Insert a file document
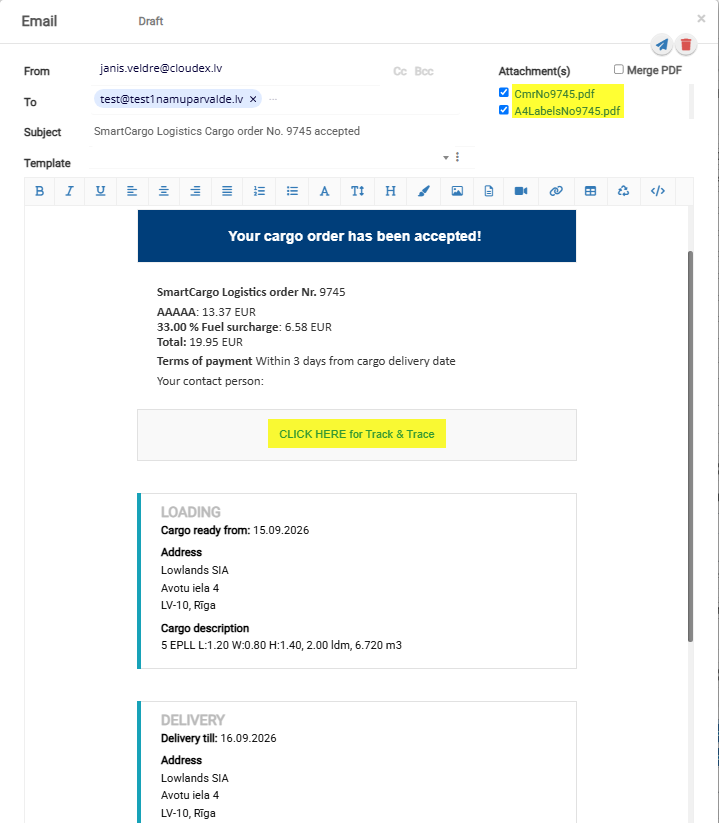The height and width of the screenshot is (823, 719). [489, 191]
